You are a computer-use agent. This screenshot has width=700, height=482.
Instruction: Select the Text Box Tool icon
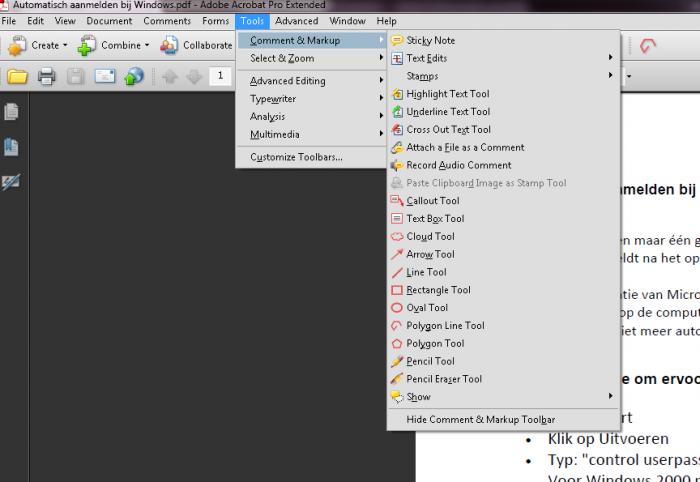point(397,219)
